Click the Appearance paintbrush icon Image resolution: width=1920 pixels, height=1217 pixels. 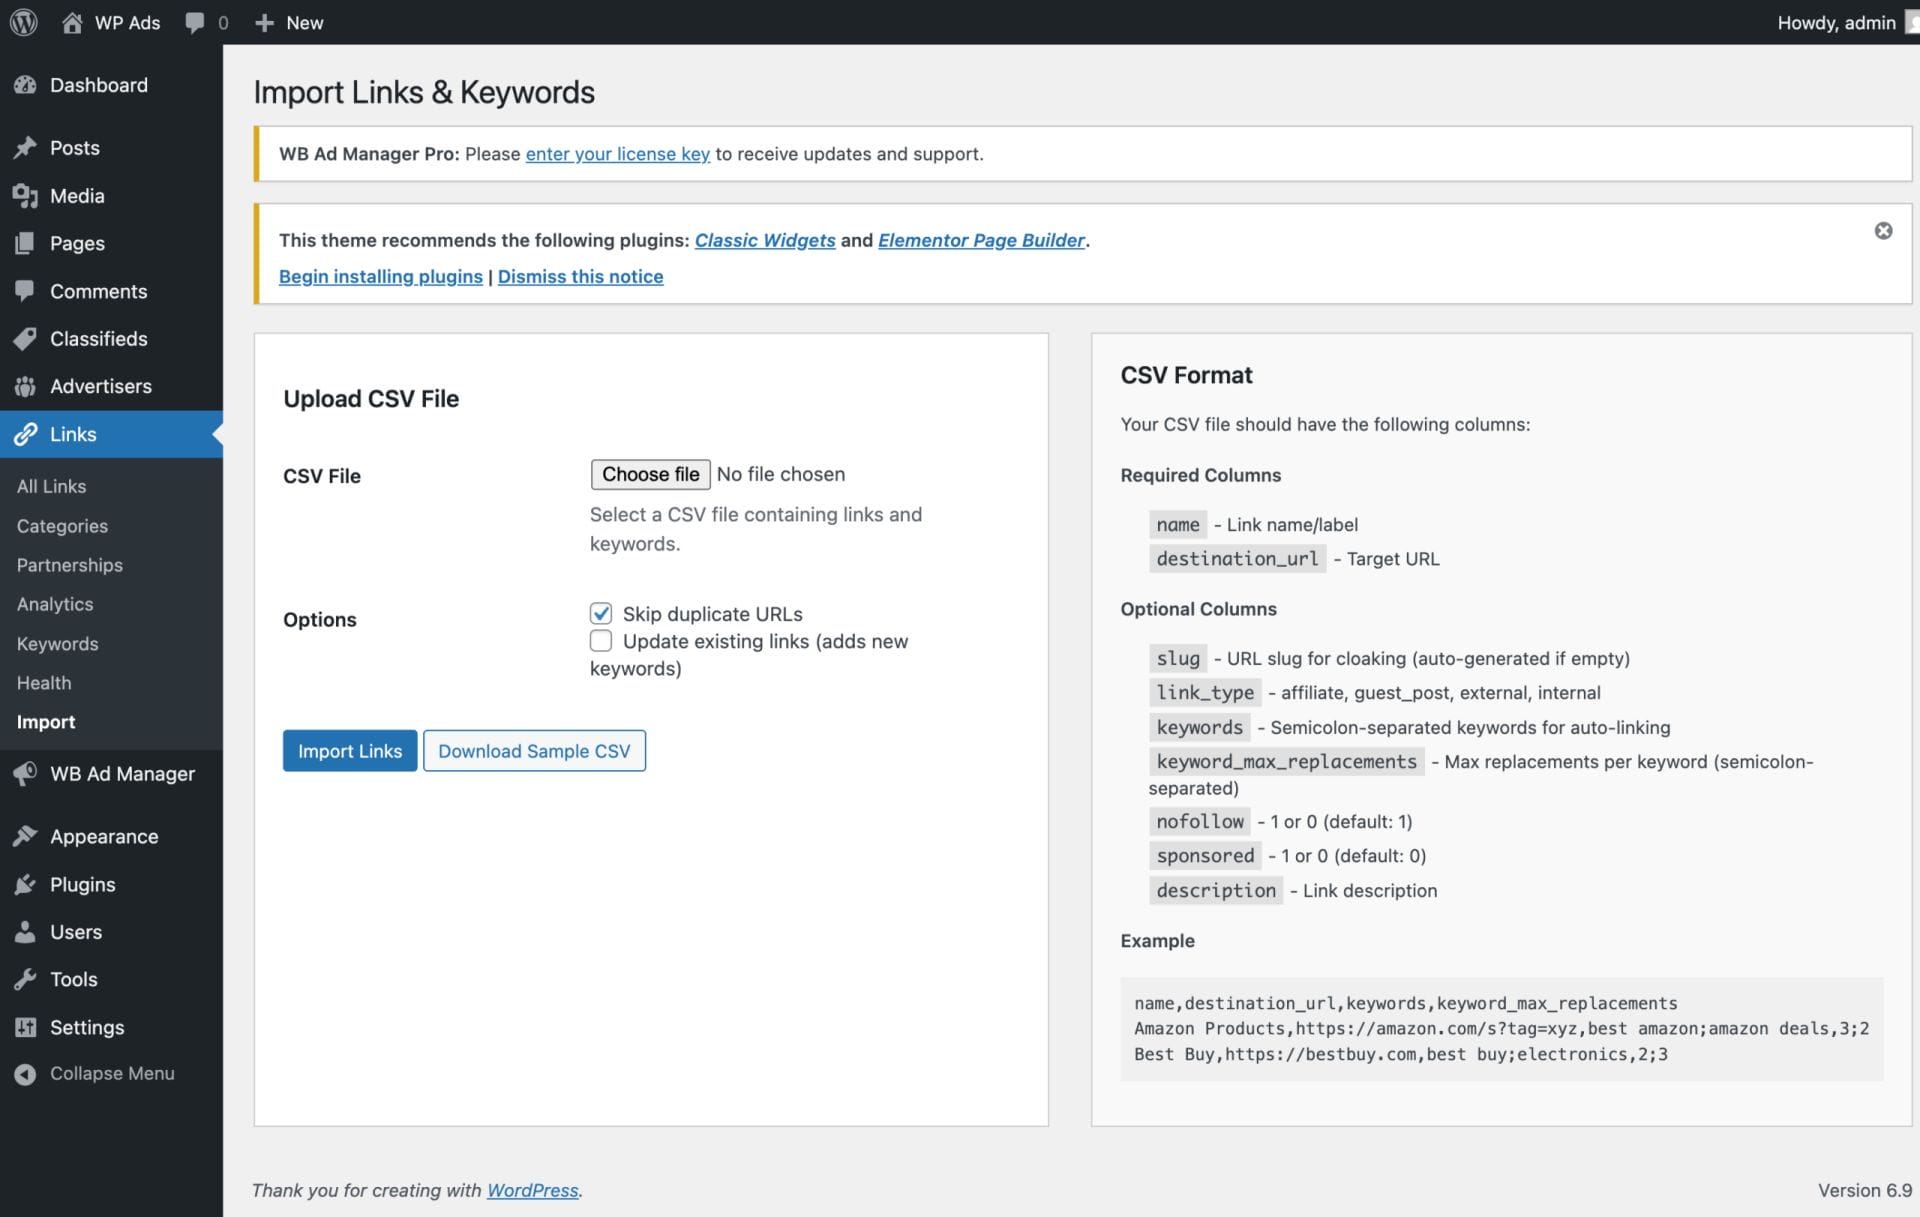pos(26,836)
